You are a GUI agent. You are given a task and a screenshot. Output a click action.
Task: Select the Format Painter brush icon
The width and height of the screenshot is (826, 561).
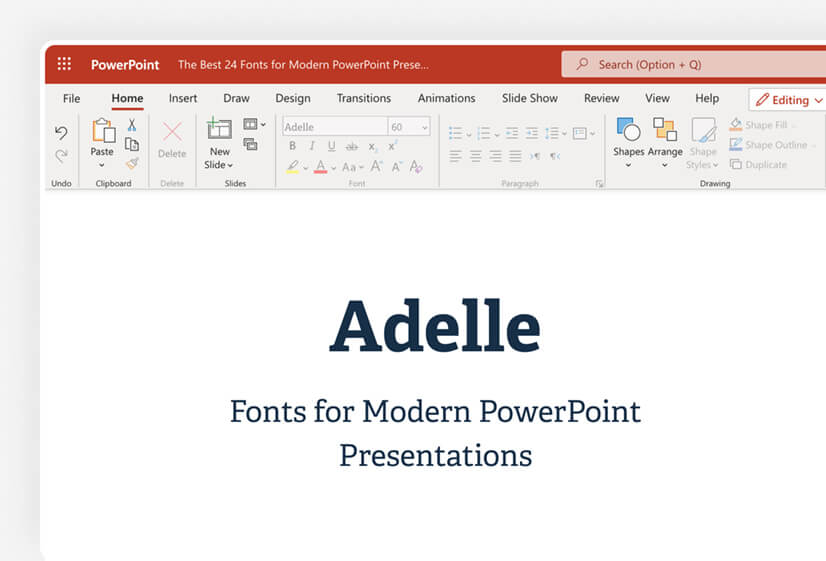click(x=132, y=163)
